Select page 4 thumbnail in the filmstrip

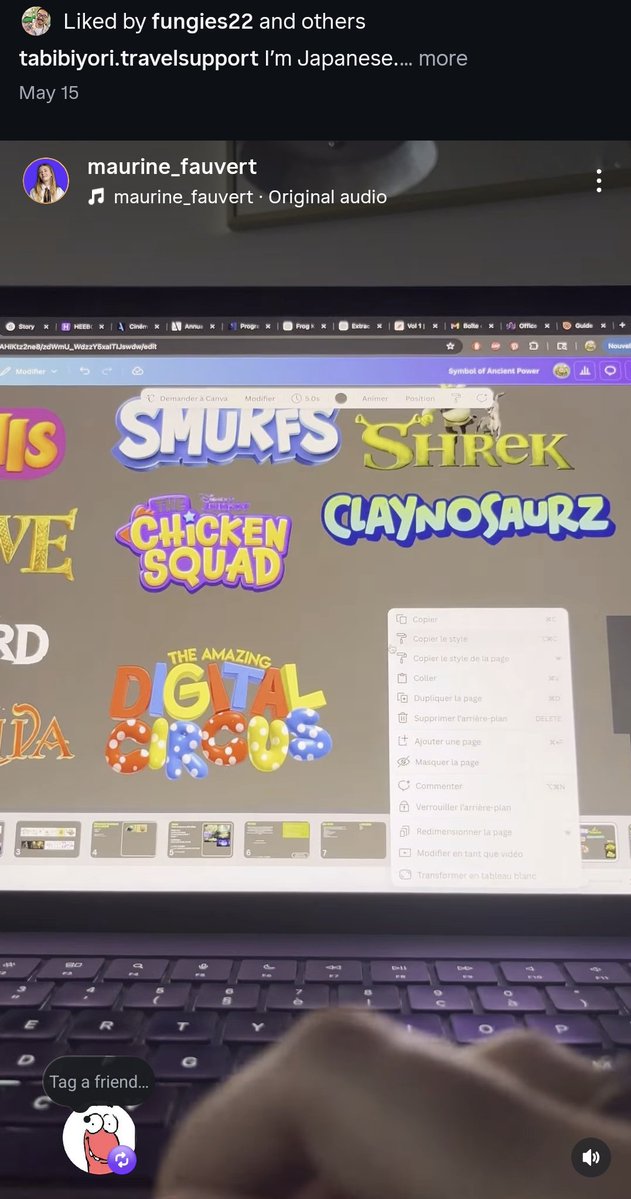click(x=124, y=839)
